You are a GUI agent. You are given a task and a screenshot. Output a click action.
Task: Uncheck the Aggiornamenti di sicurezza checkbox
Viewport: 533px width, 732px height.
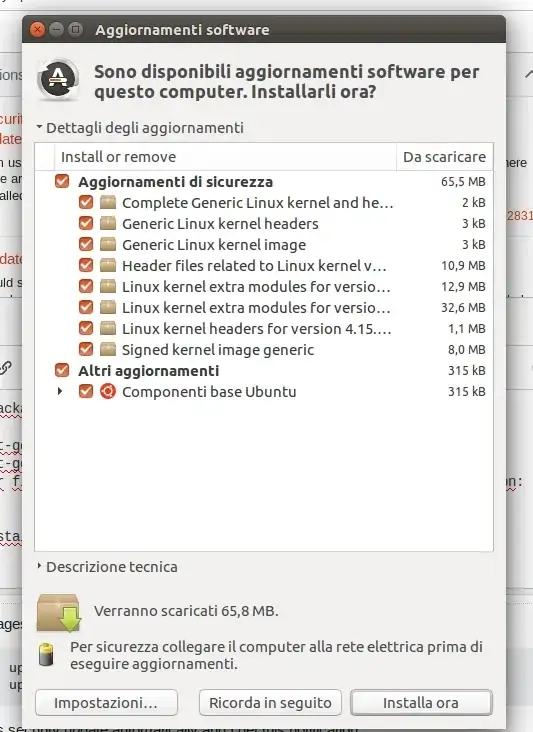(x=62, y=181)
